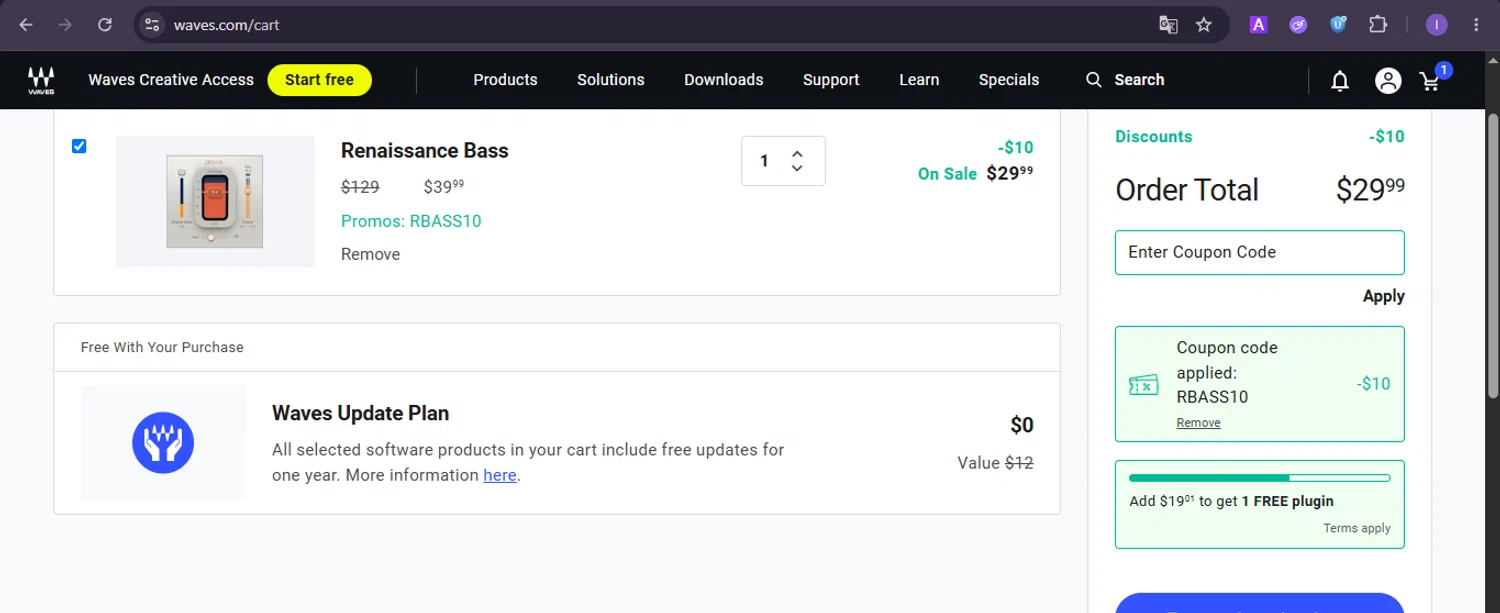Click the translate page icon
The image size is (1500, 613).
click(1168, 25)
